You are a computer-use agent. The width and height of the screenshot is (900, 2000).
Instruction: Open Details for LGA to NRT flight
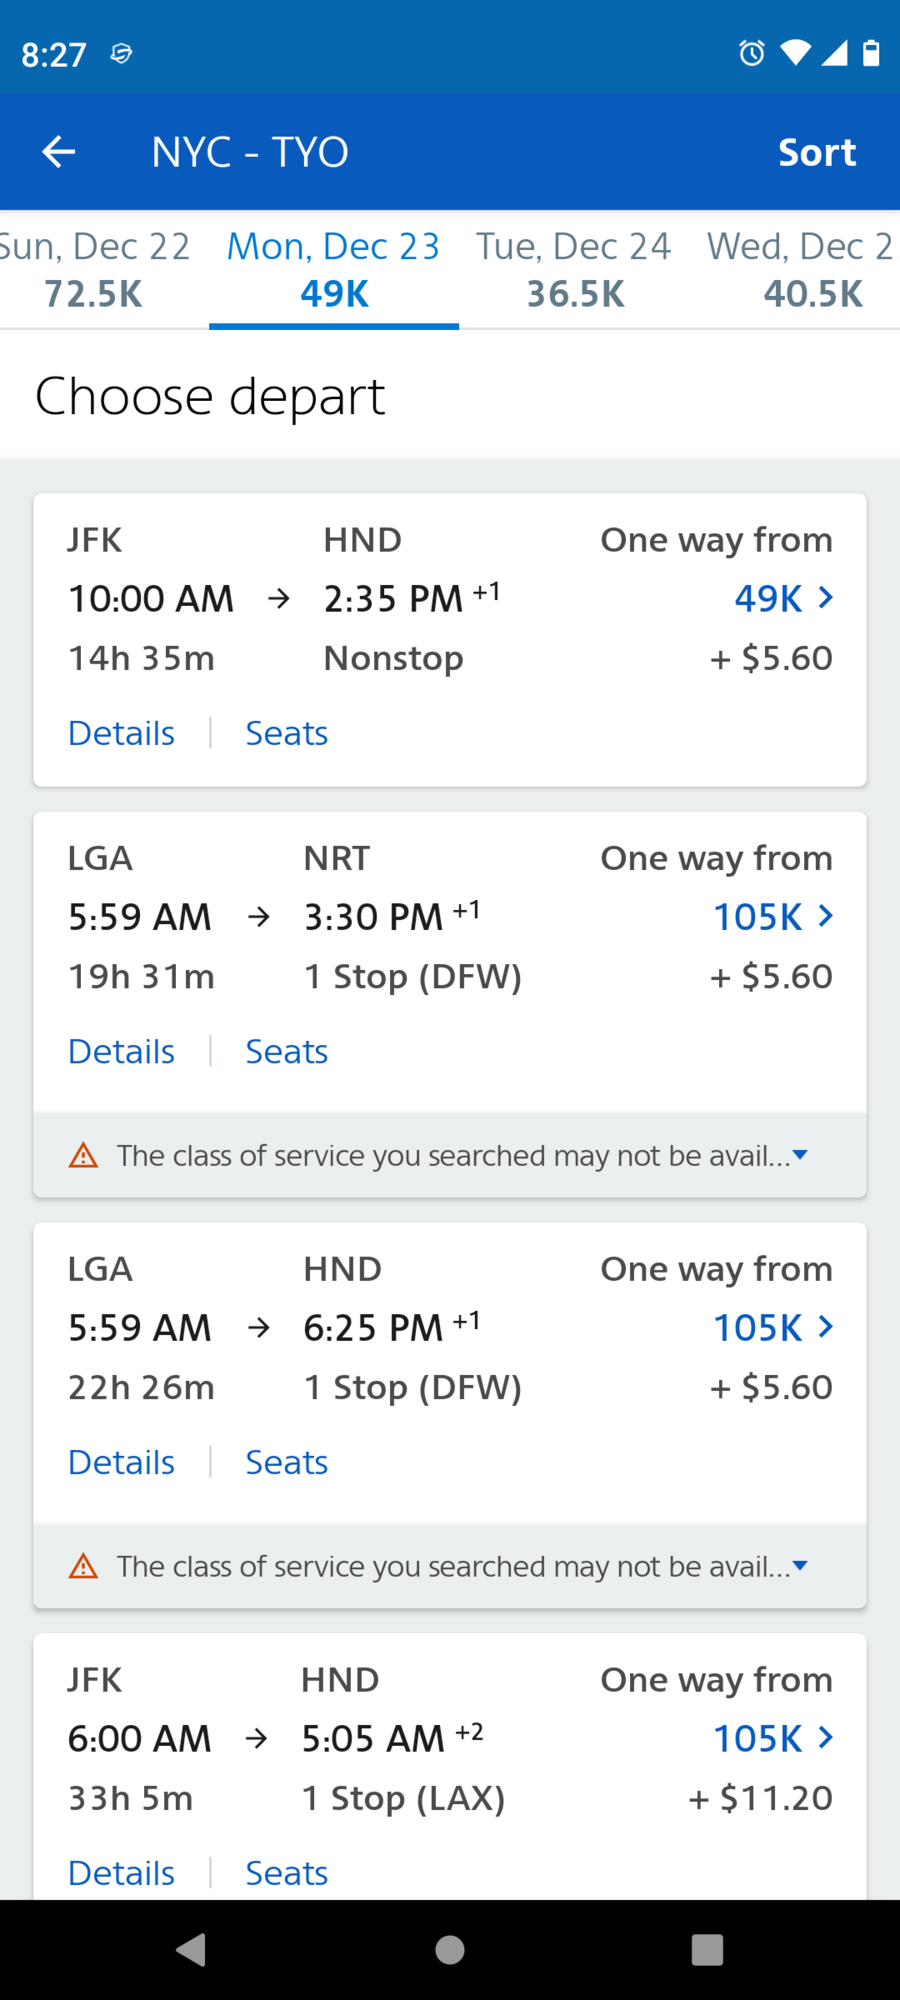(x=121, y=1051)
